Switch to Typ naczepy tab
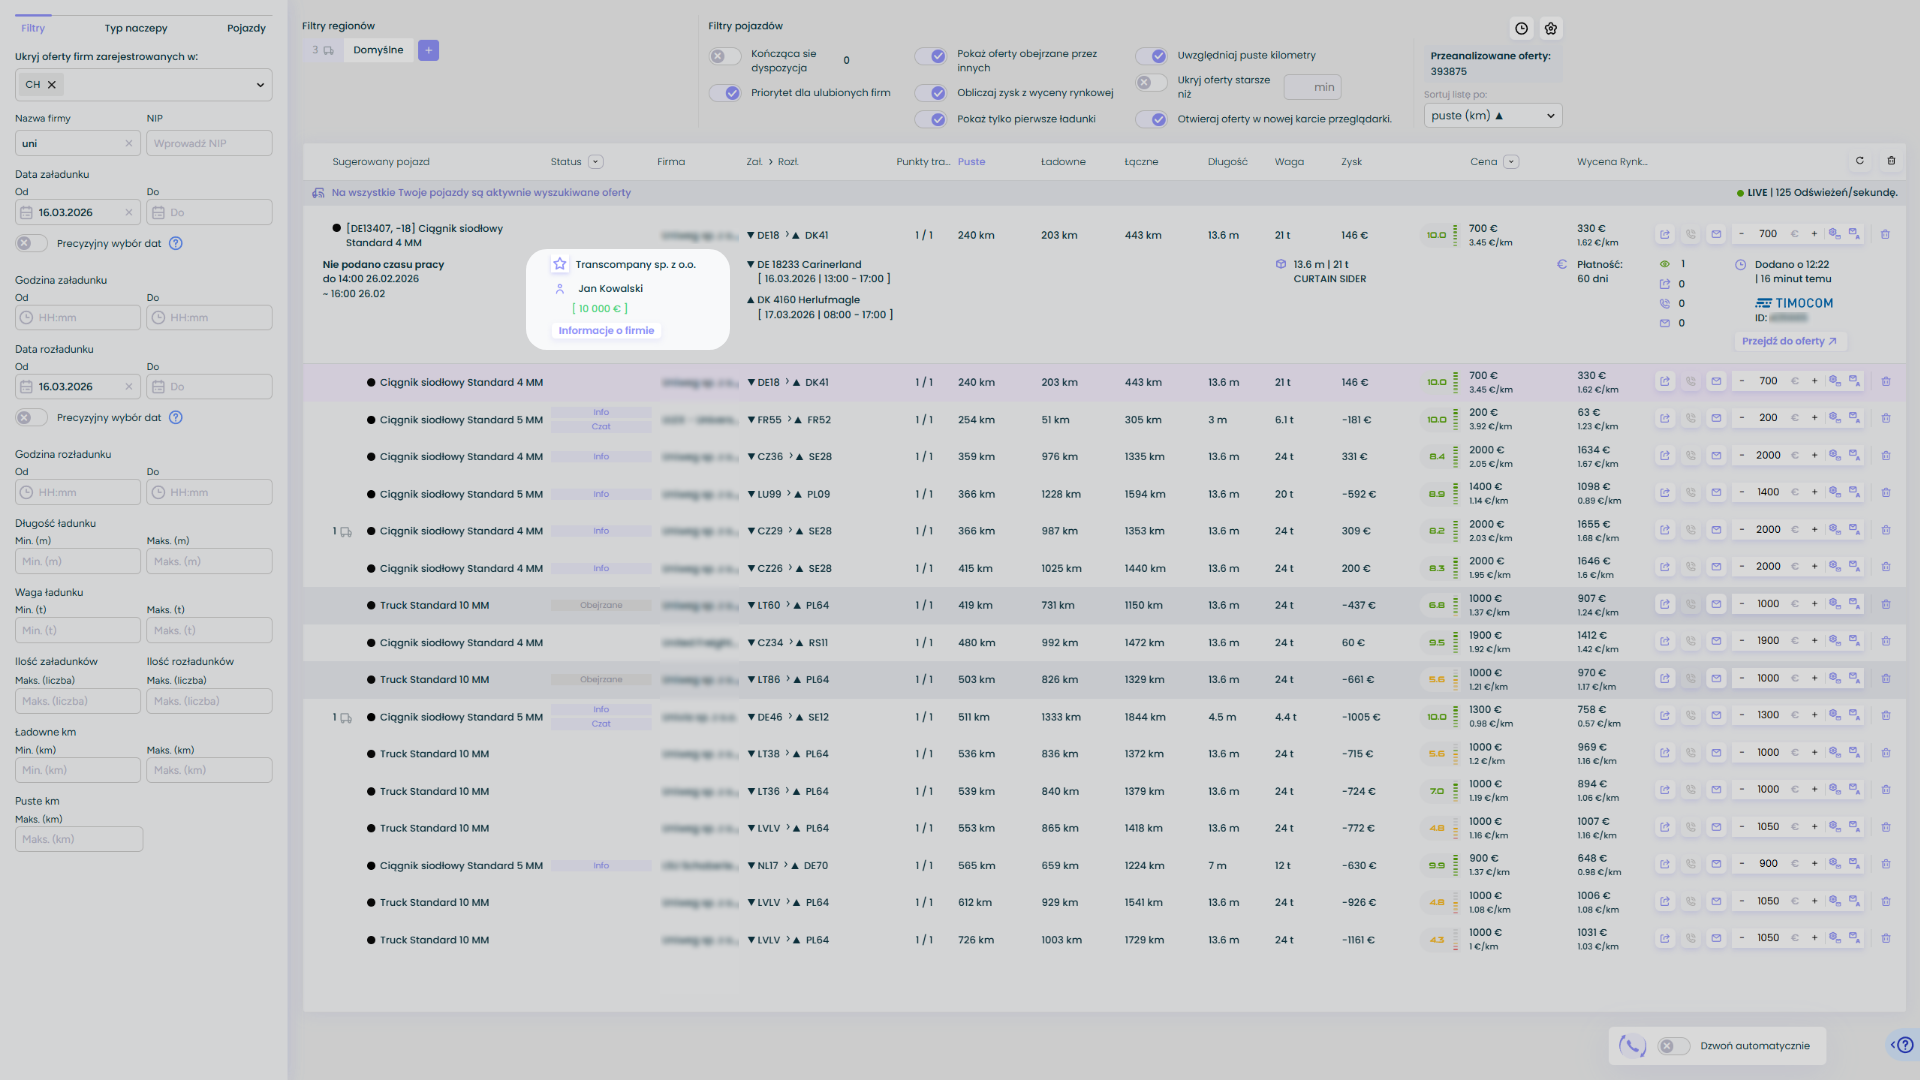Image resolution: width=1920 pixels, height=1080 pixels. click(x=136, y=28)
